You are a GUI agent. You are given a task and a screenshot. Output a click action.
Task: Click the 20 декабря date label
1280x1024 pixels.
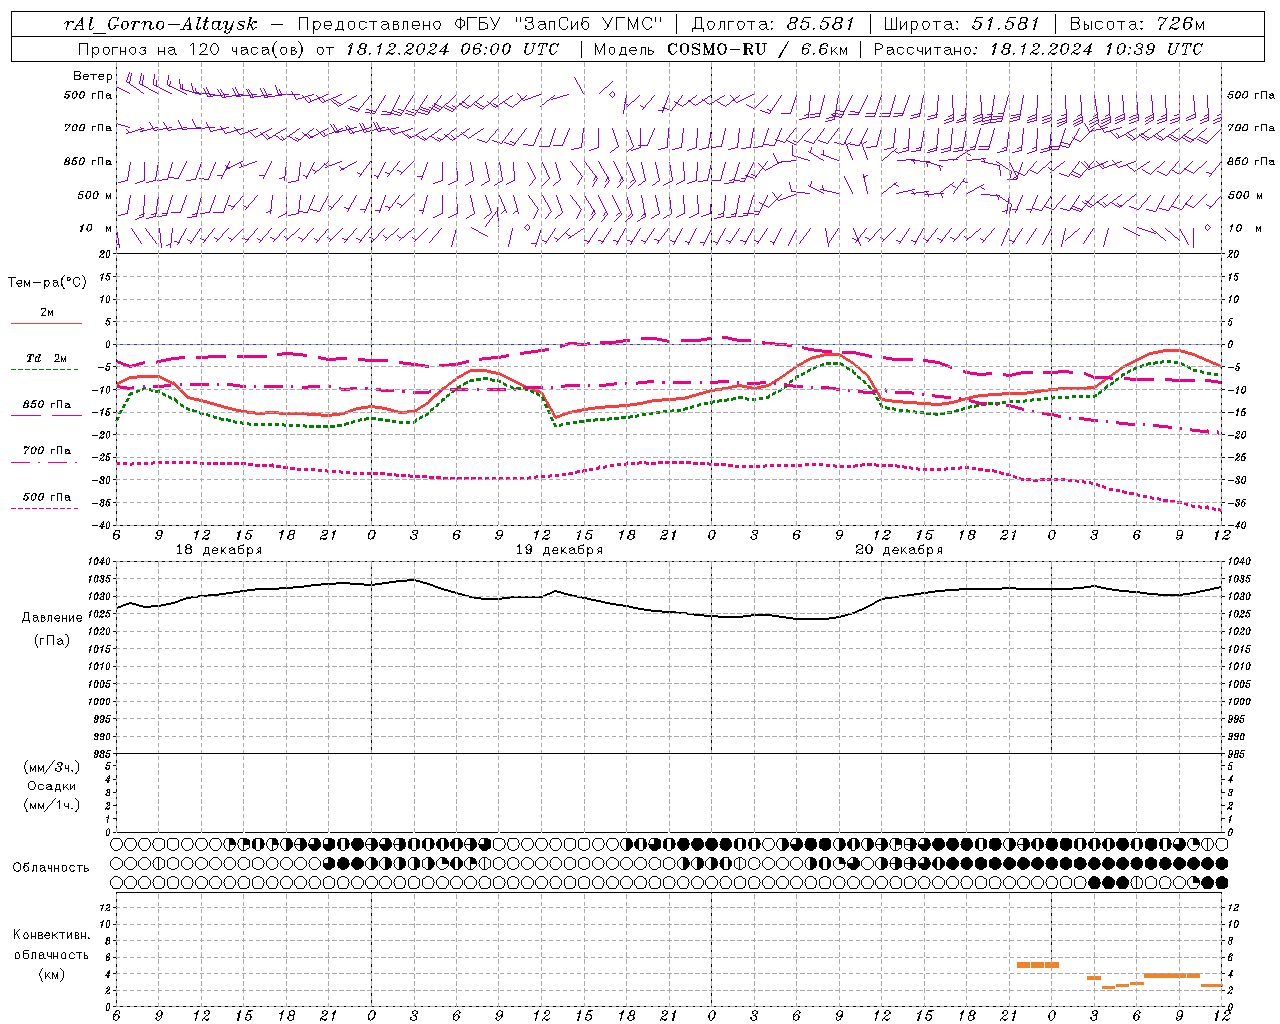(x=899, y=550)
